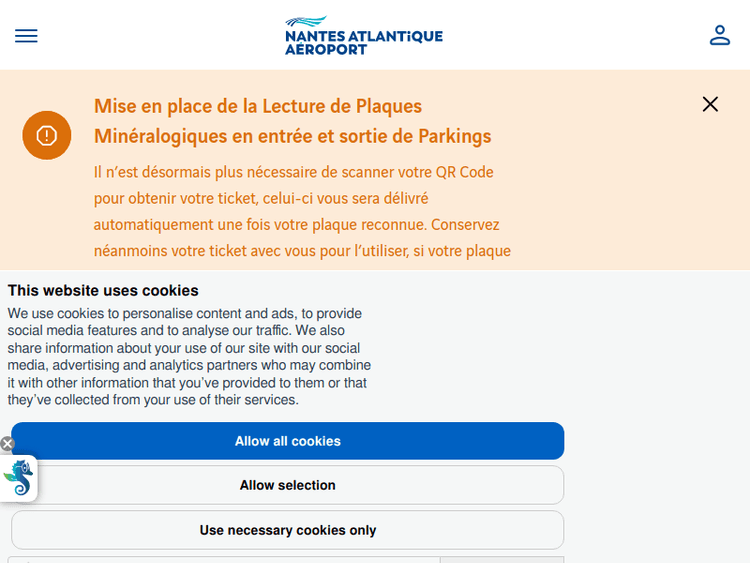
Task: Close the seahorse widget with grey X
Action: pos(7,444)
